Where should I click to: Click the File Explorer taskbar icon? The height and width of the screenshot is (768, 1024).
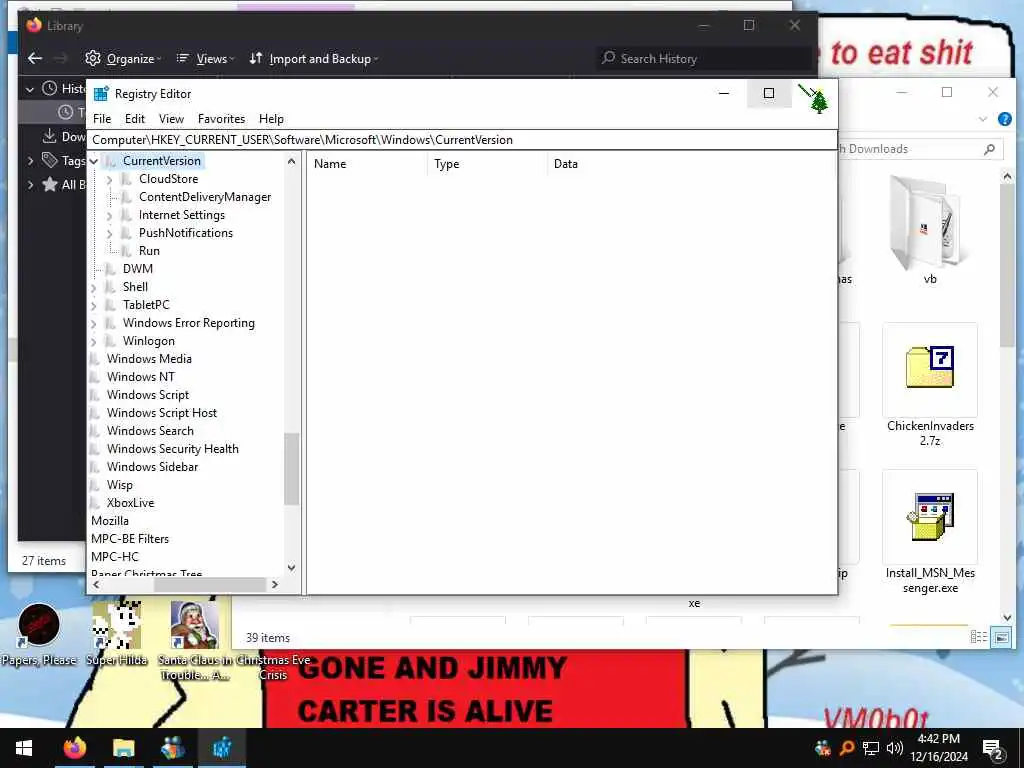click(x=123, y=748)
